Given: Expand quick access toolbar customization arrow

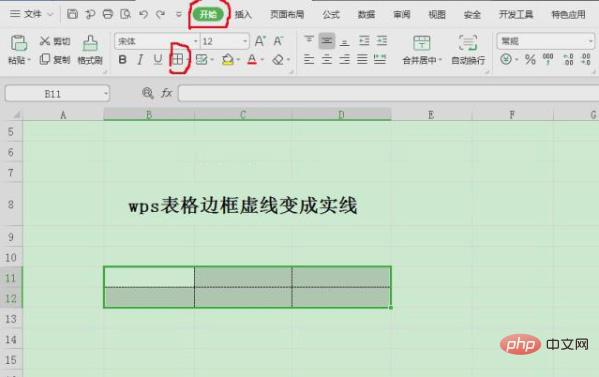Looking at the screenshot, I should pyautogui.click(x=179, y=15).
